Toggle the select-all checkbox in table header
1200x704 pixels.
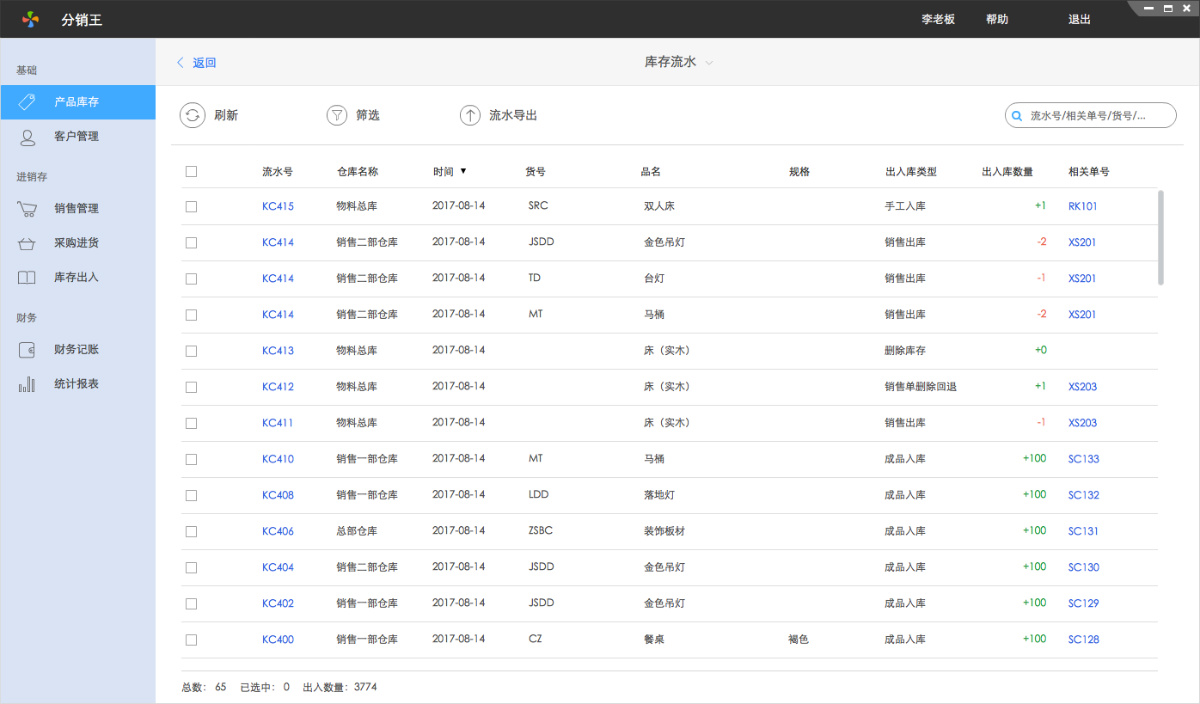pos(191,171)
